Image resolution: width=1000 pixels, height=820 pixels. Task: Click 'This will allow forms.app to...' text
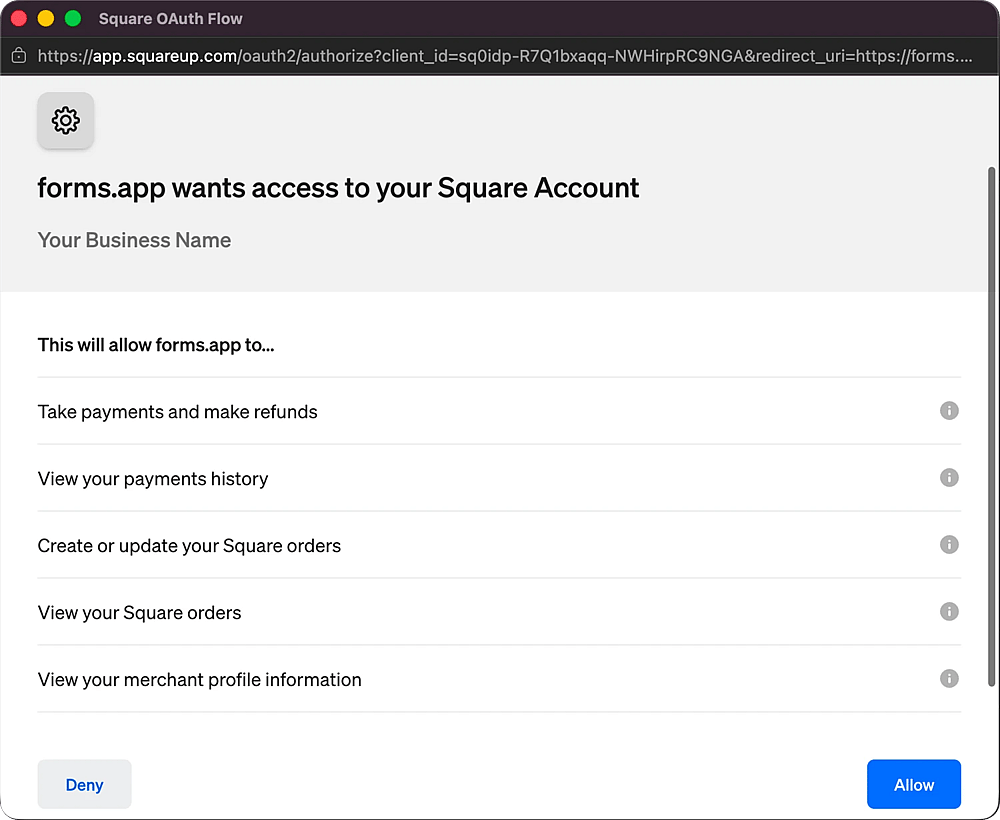coord(156,345)
